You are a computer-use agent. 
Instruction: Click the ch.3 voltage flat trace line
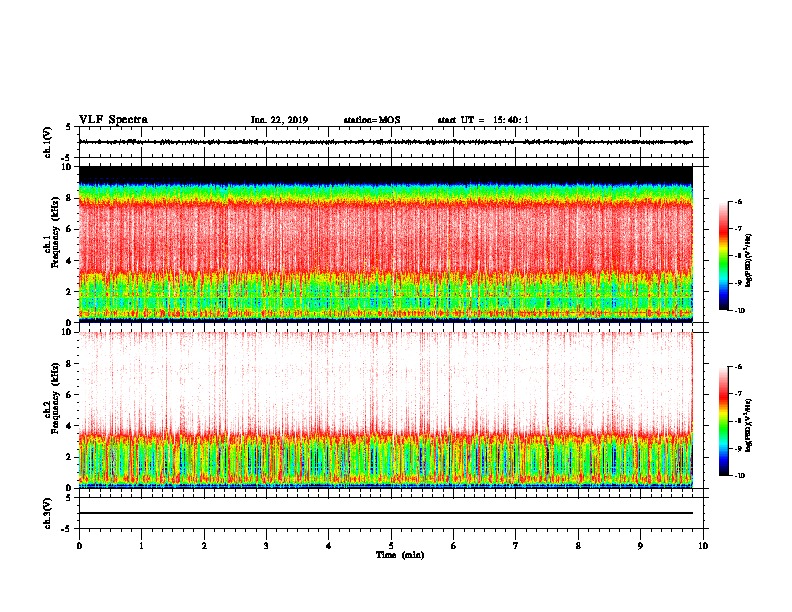click(x=386, y=513)
